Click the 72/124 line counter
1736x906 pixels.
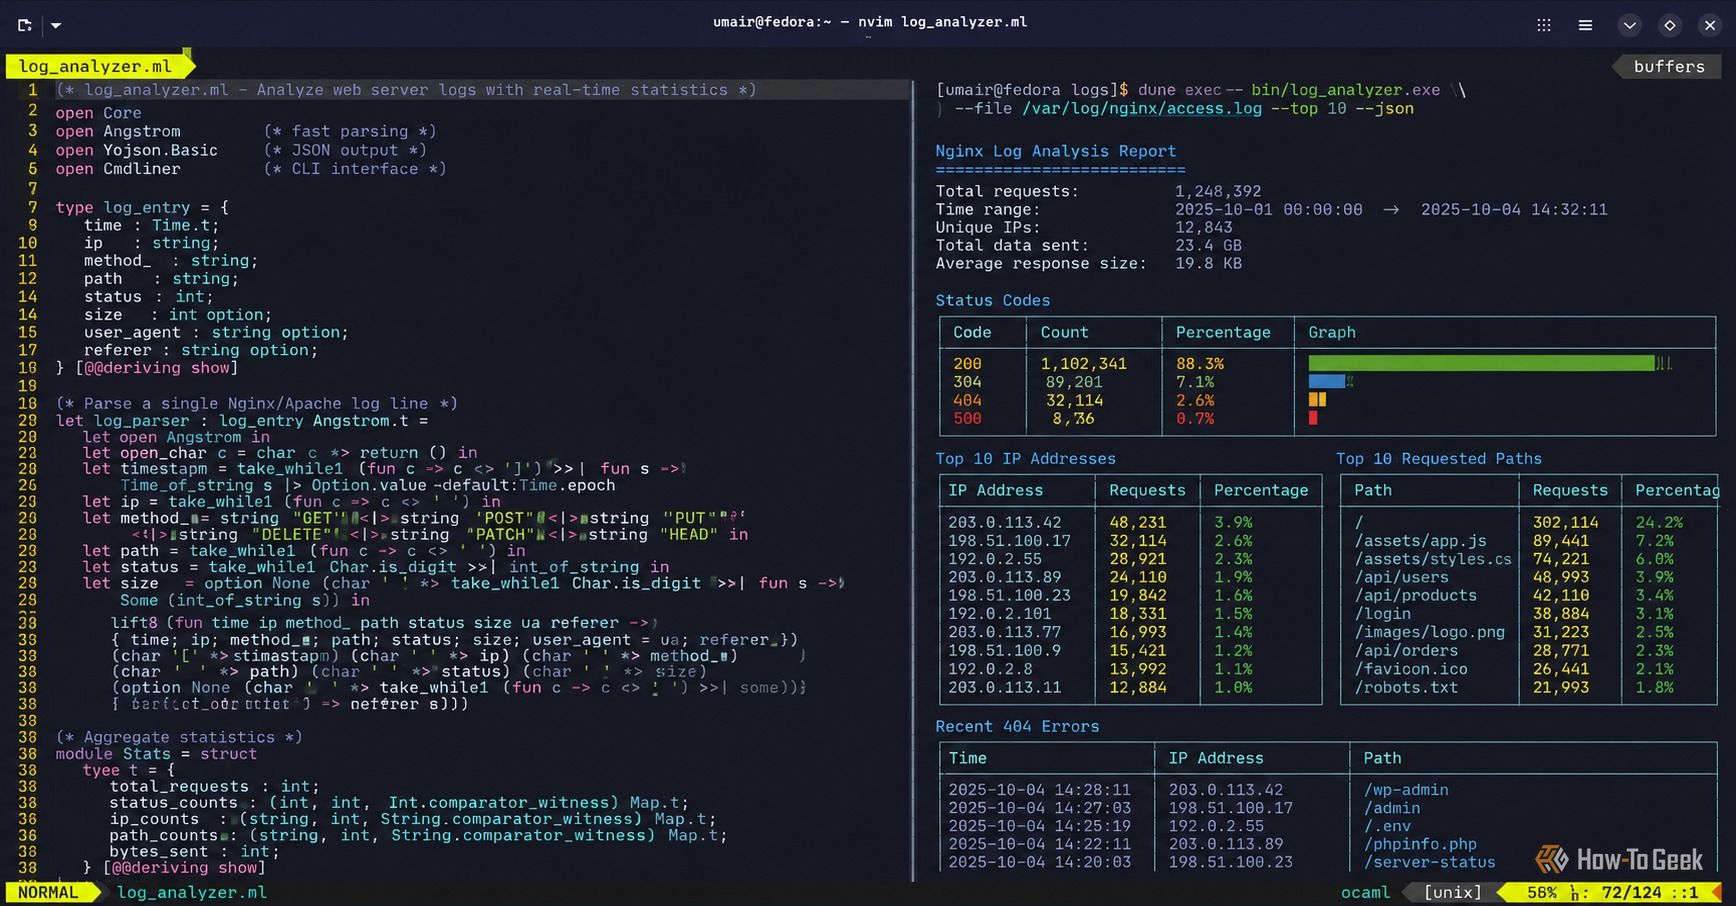pyautogui.click(x=1631, y=892)
